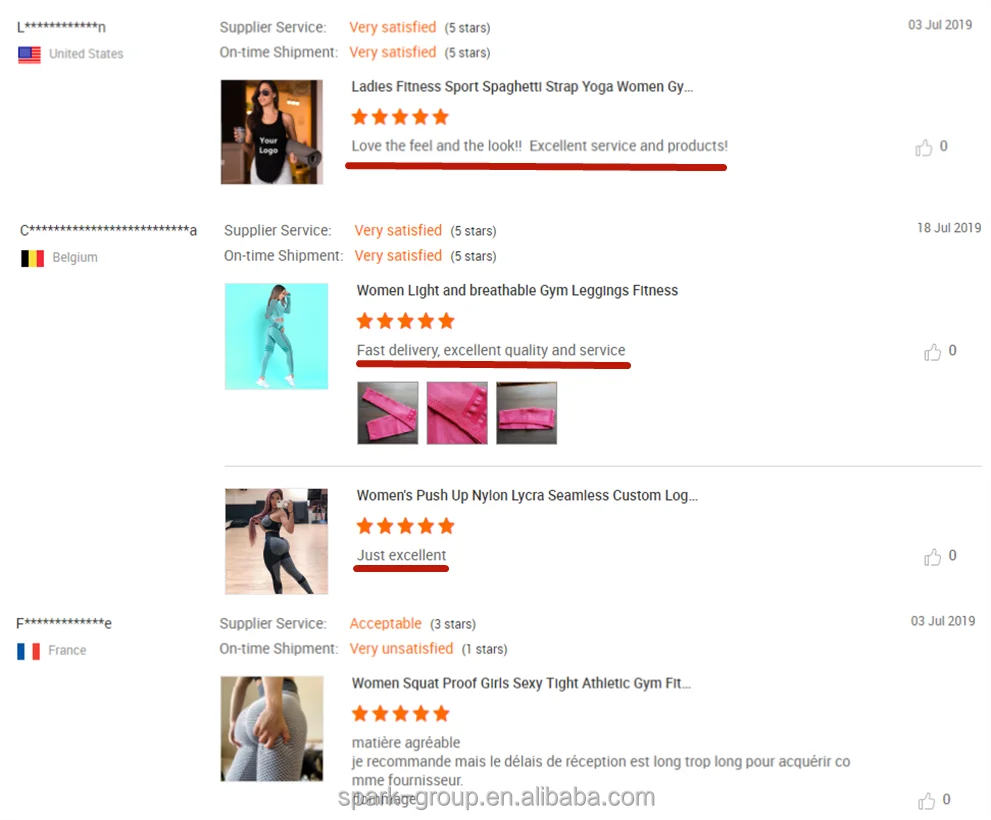Open third pink waistband review photo
This screenshot has height=820, width=991.
(x=526, y=413)
